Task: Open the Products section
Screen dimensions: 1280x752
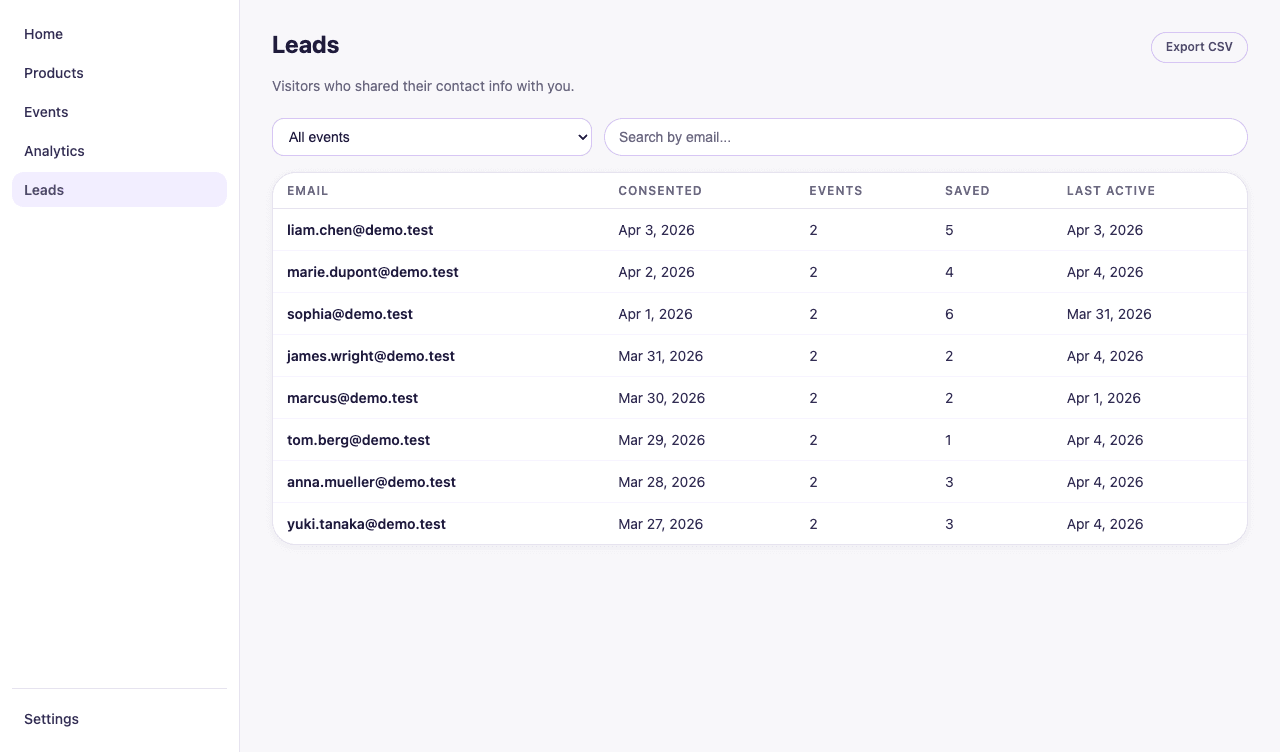Action: [53, 73]
